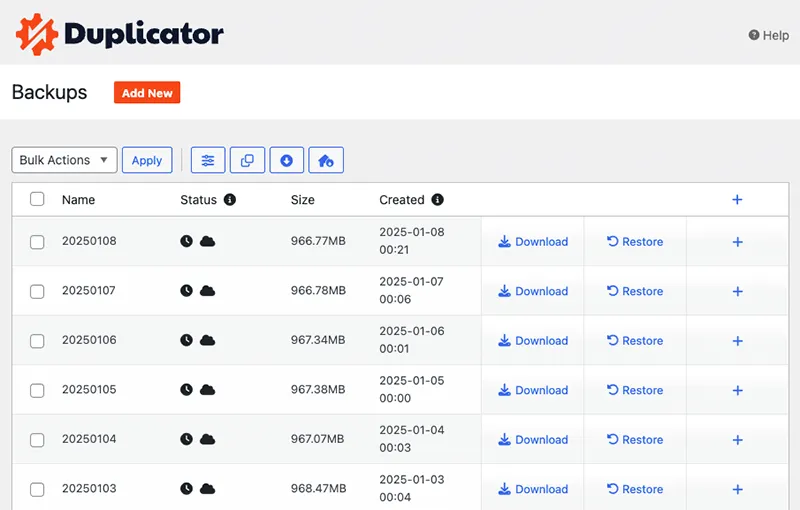Image resolution: width=800 pixels, height=510 pixels.
Task: Click the clock status icon for 20250103
Action: (186, 489)
